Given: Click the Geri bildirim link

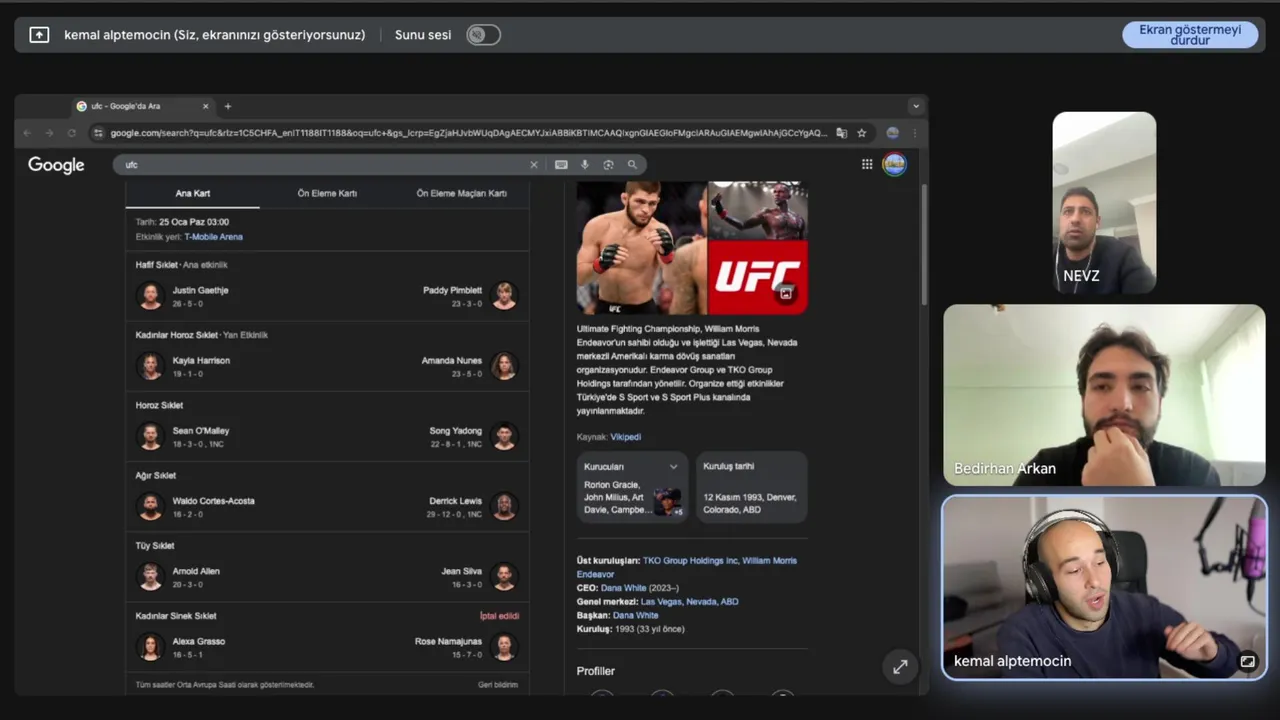Looking at the screenshot, I should pyautogui.click(x=498, y=685).
